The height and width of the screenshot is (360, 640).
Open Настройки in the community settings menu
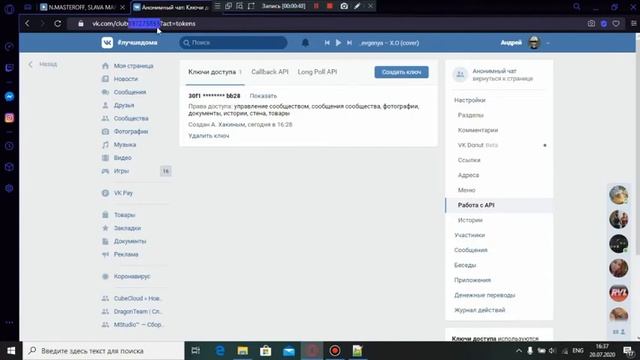pos(469,100)
